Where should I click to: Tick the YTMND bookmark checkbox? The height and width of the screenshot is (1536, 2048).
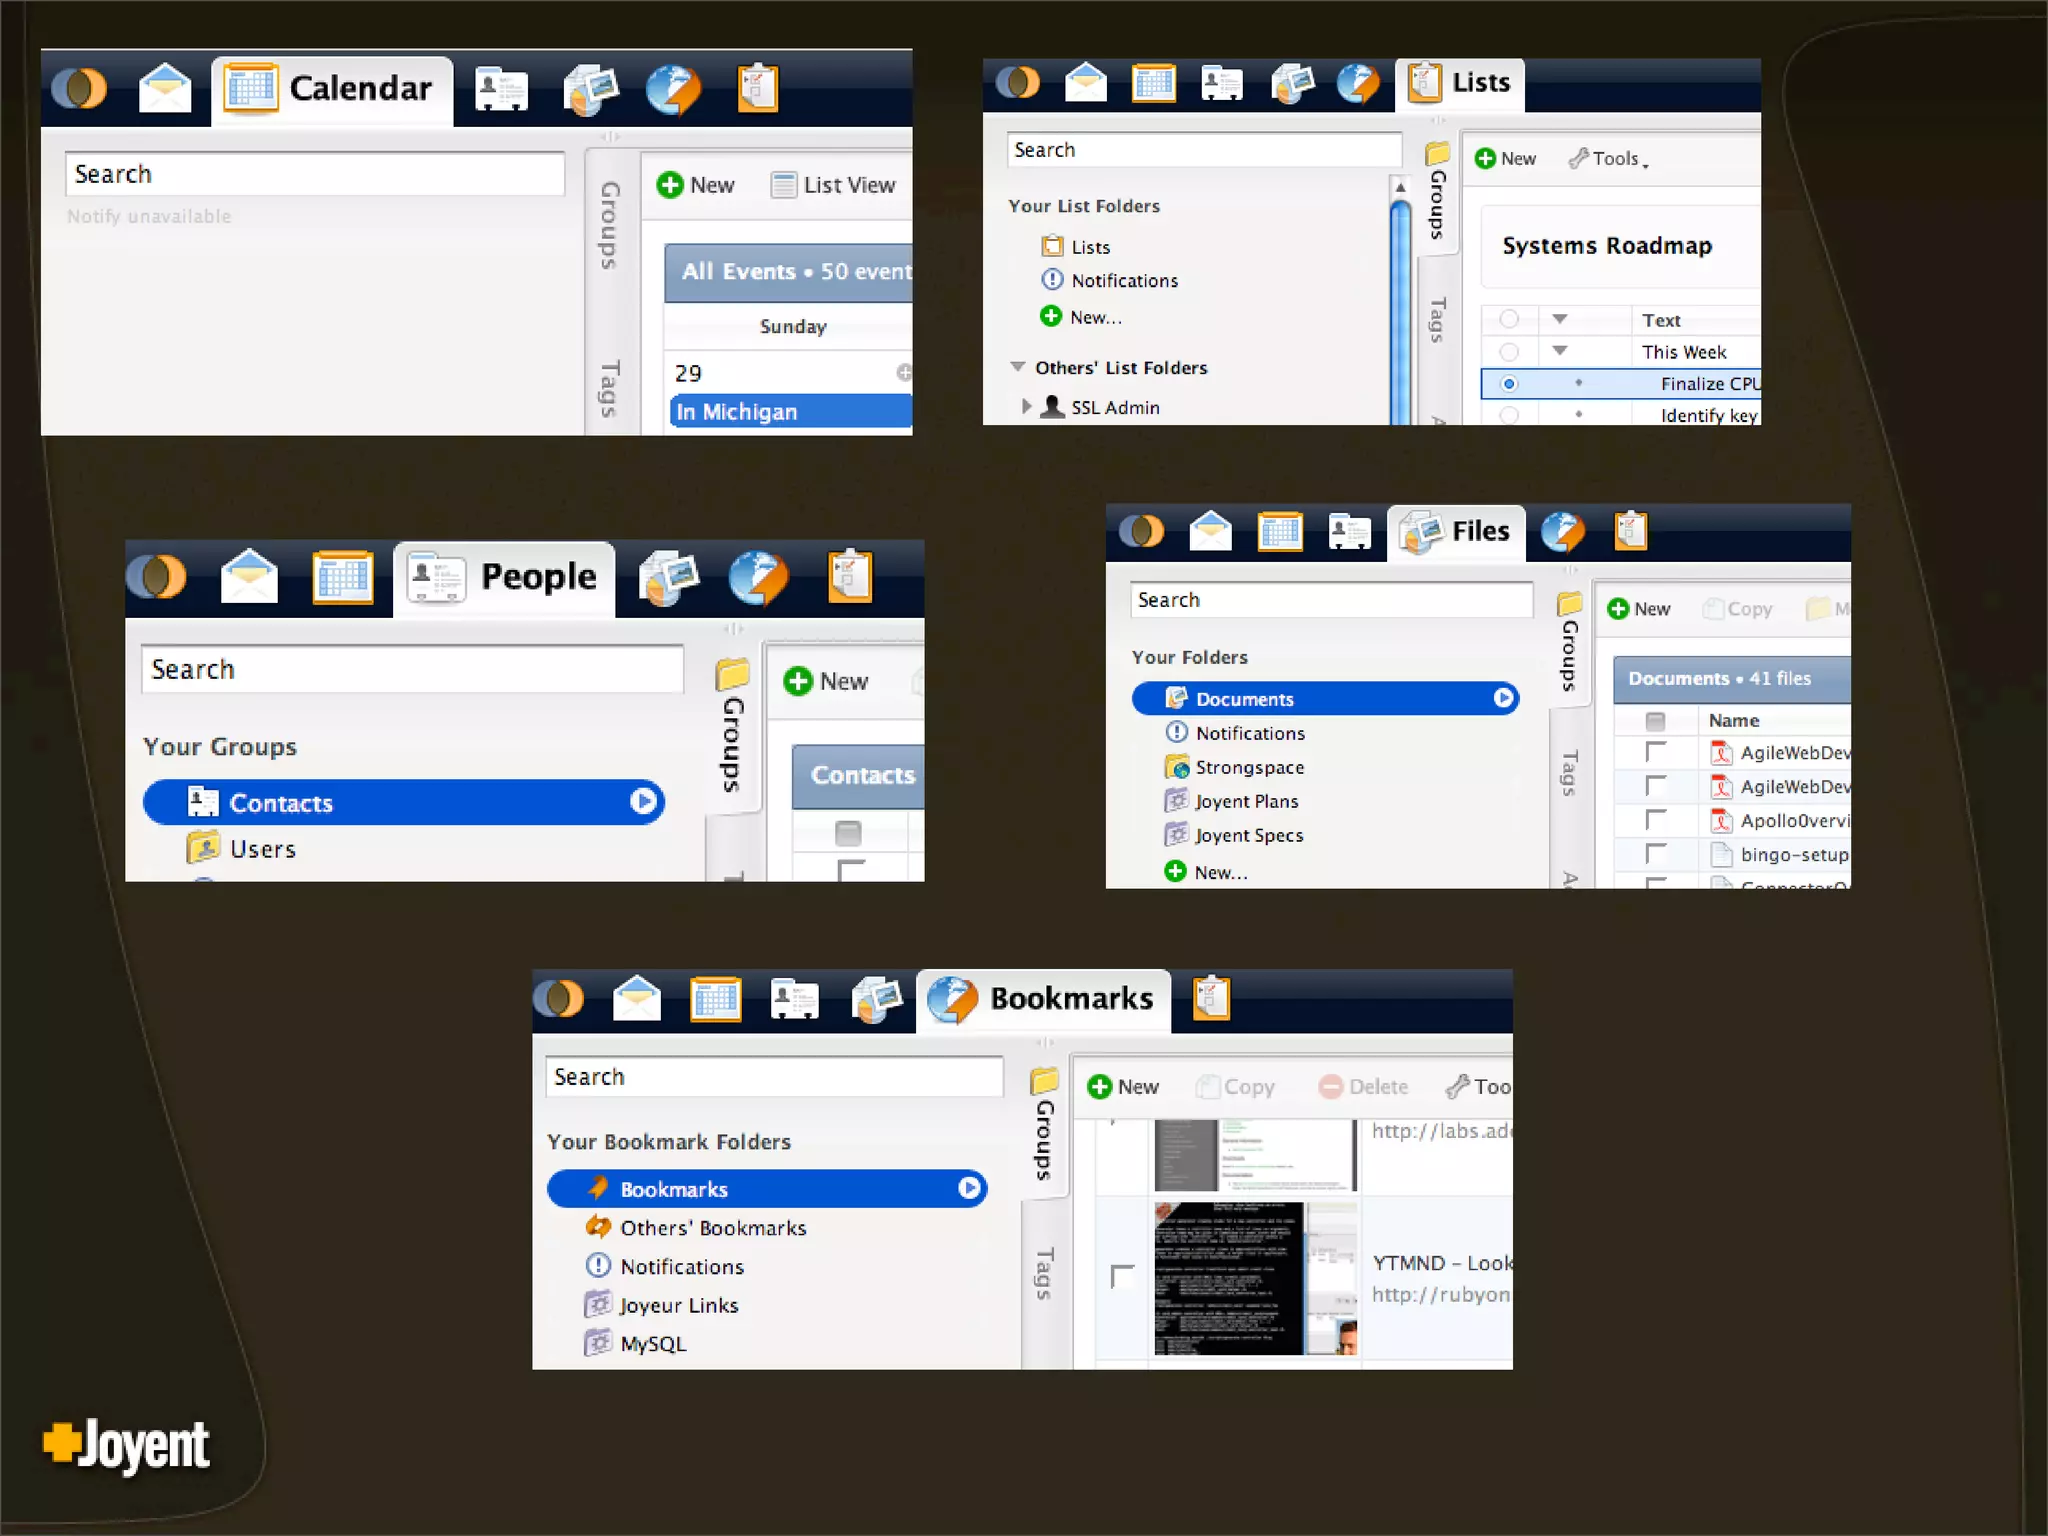point(1122,1277)
